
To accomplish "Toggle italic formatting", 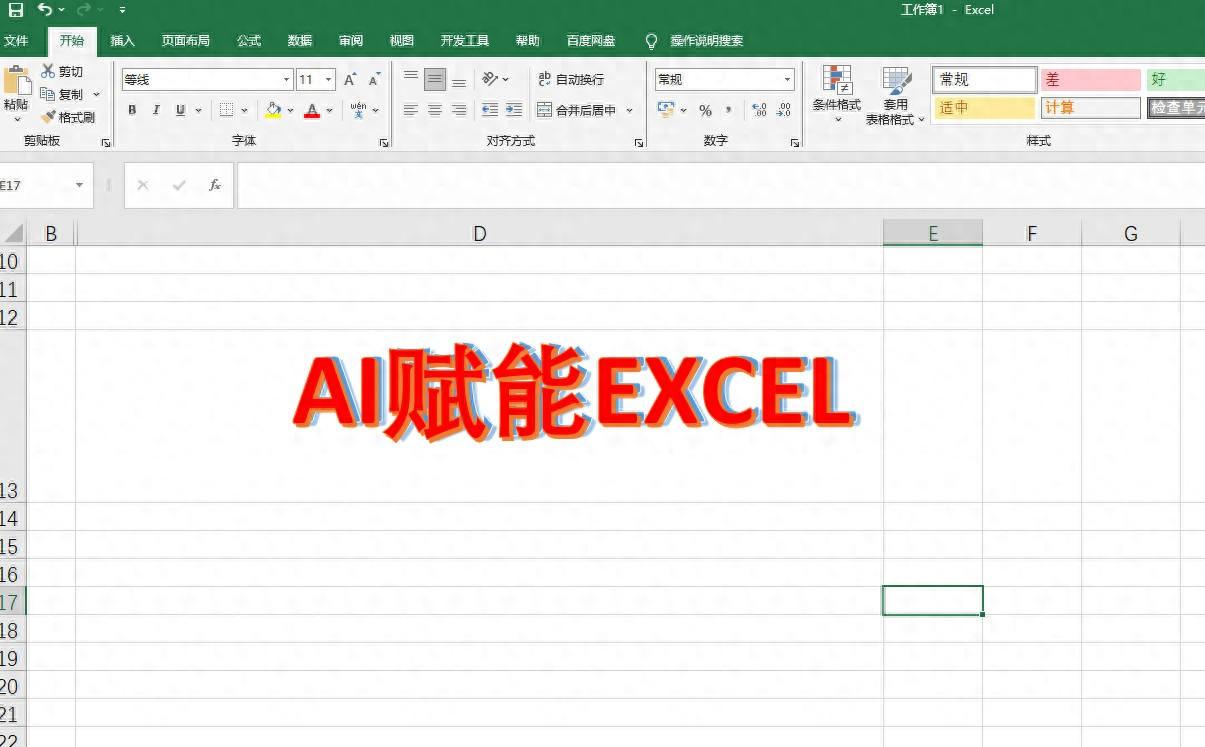I will (x=155, y=110).
